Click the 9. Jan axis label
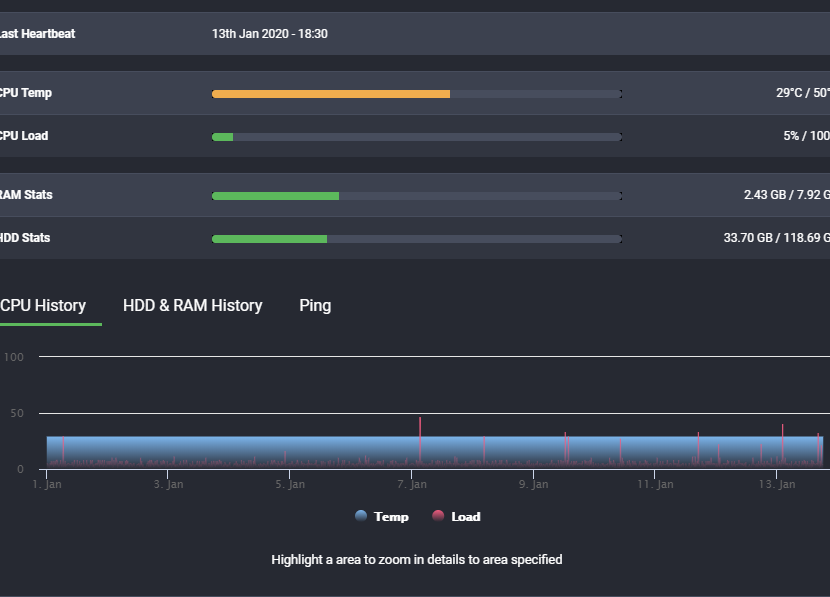This screenshot has width=830, height=597. pos(534,484)
